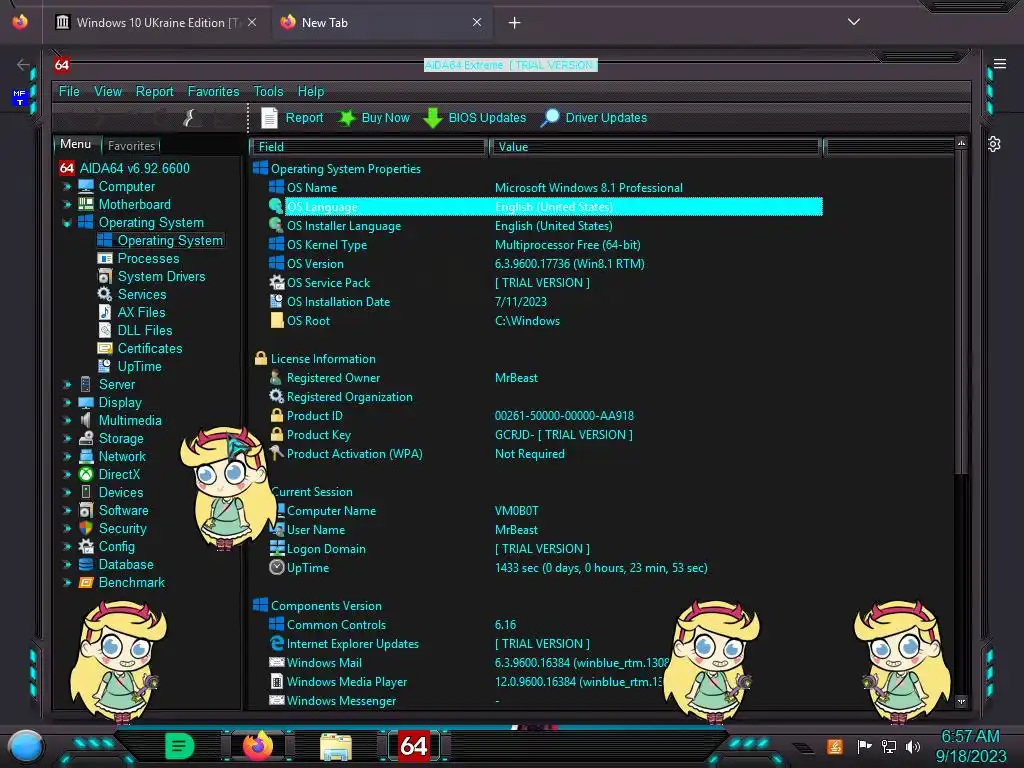Switch to the Menu panel tab
Screen dimensions: 1024x768
(76, 144)
